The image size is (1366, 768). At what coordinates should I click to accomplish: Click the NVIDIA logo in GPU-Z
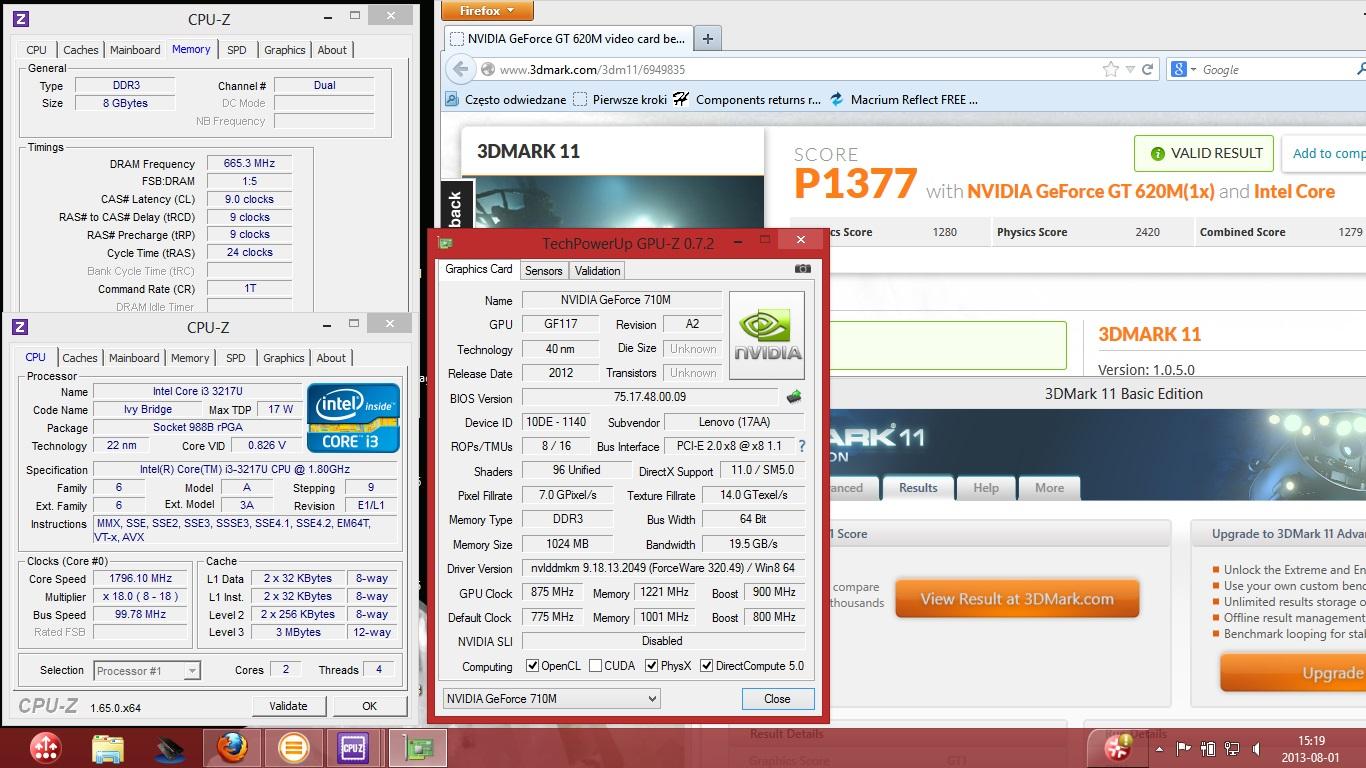[x=767, y=335]
